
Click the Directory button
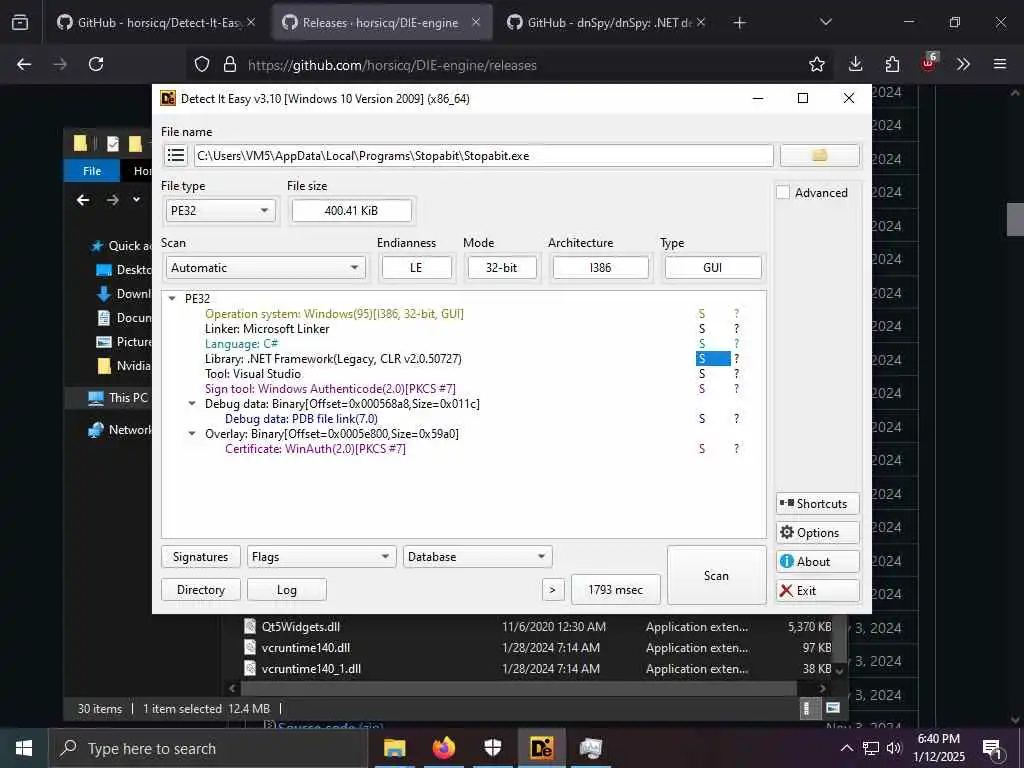(200, 590)
